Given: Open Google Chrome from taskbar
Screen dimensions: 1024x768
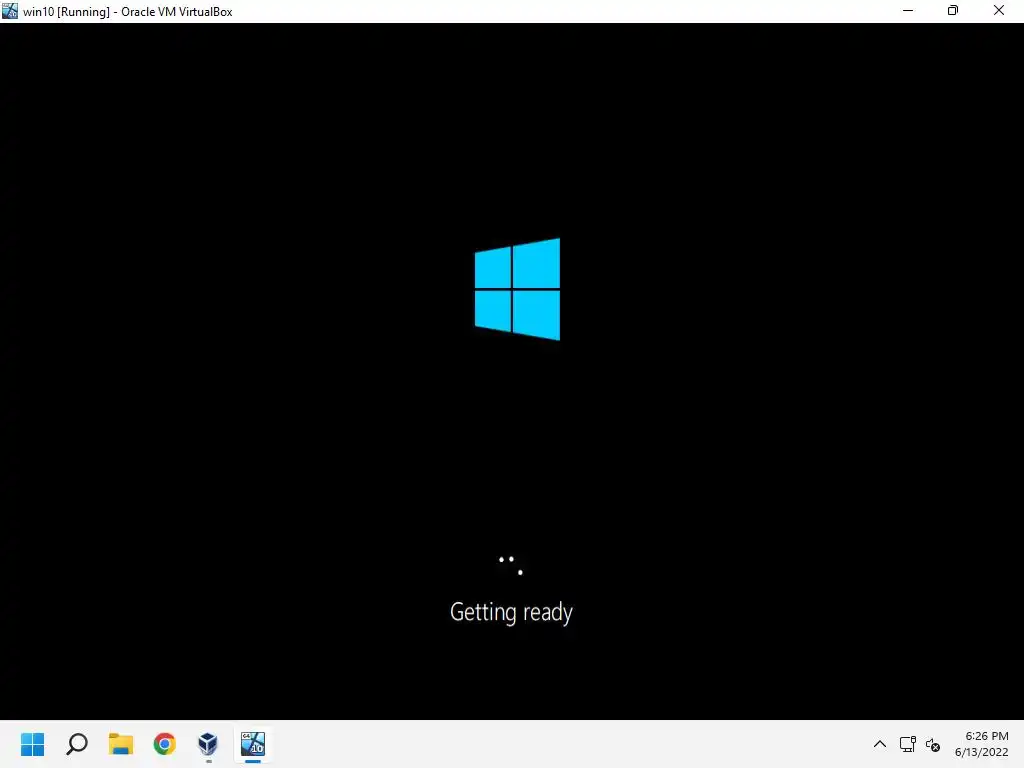Looking at the screenshot, I should click(165, 744).
